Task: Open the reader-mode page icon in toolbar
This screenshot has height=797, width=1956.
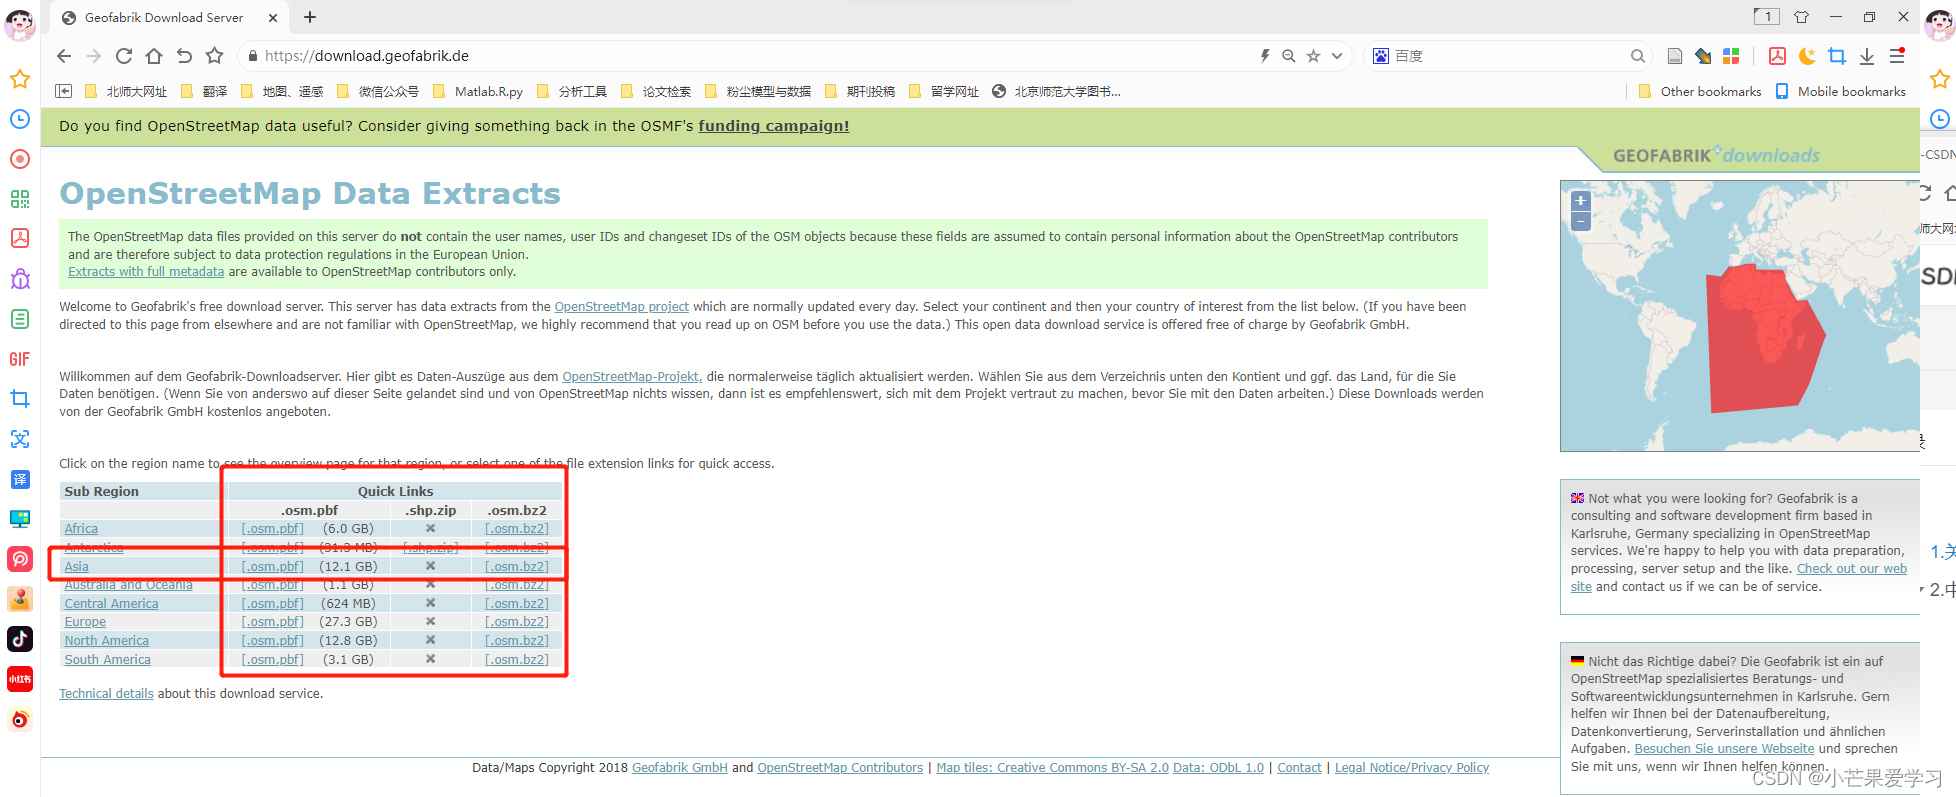Action: [x=1675, y=56]
